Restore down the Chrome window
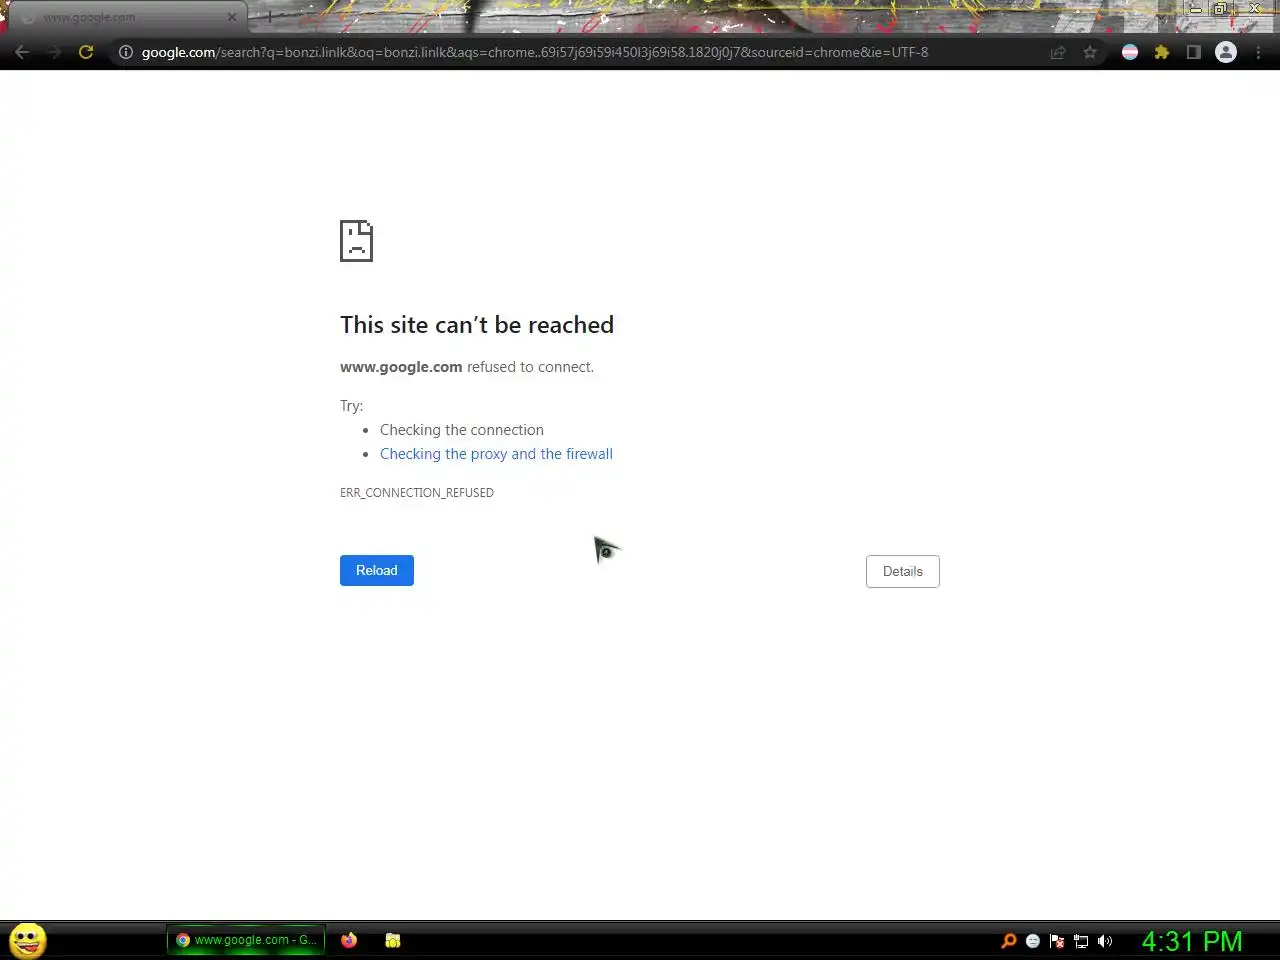This screenshot has height=960, width=1280. [1221, 9]
